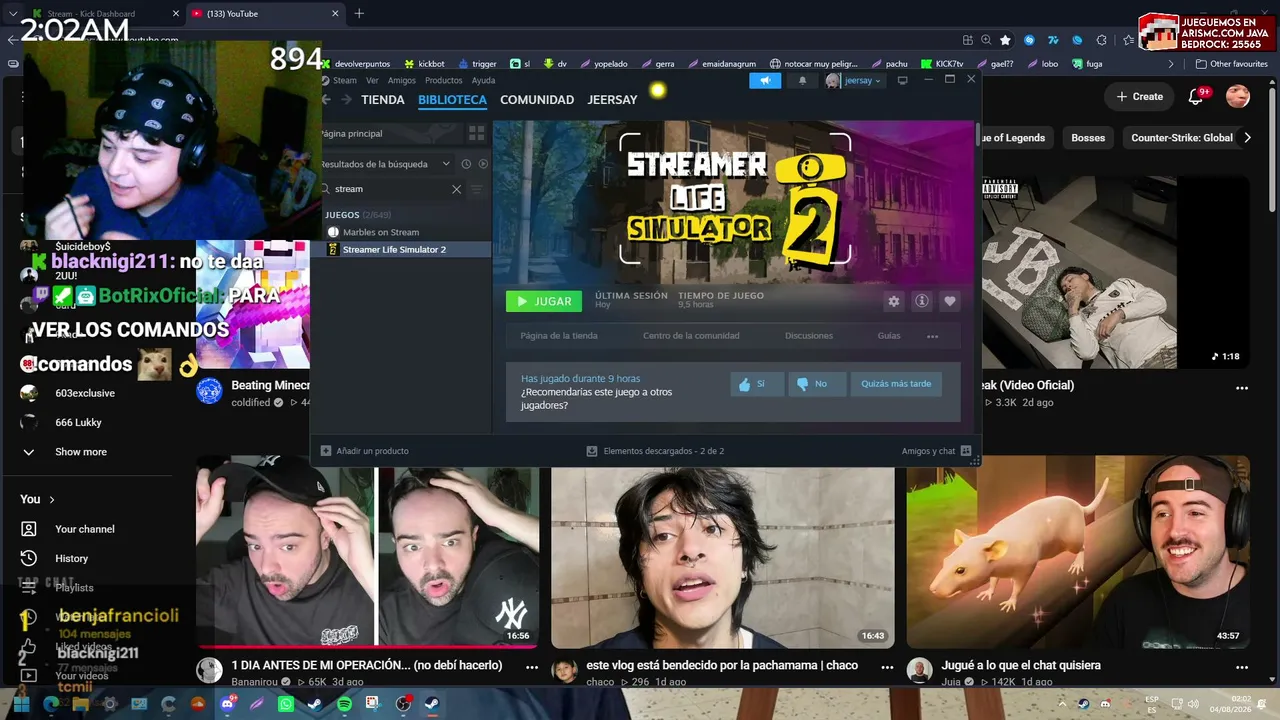
Task: Open options for the chaco vlog video
Action: [x=887, y=666]
